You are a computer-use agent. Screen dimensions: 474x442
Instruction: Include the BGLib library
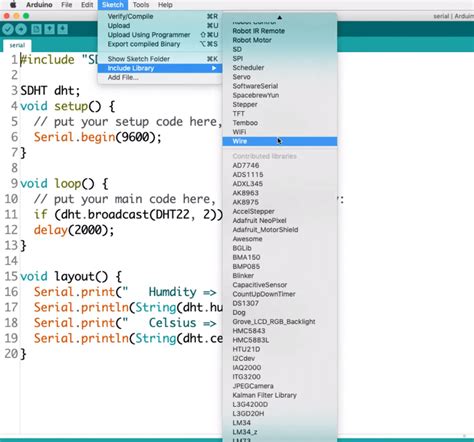[280, 248]
